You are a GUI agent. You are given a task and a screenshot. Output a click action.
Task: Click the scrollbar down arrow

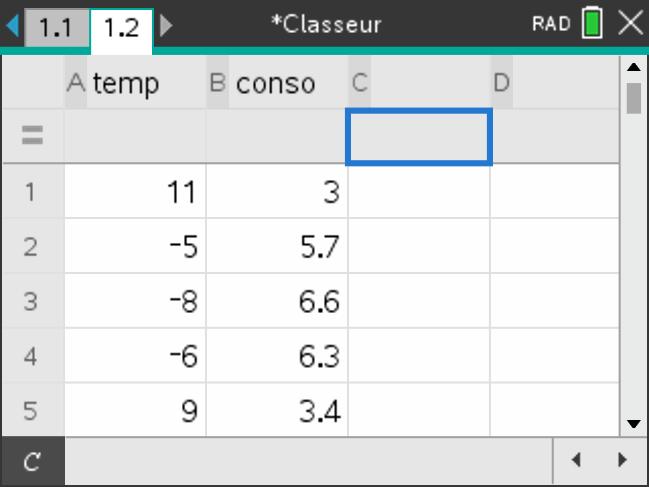click(633, 423)
